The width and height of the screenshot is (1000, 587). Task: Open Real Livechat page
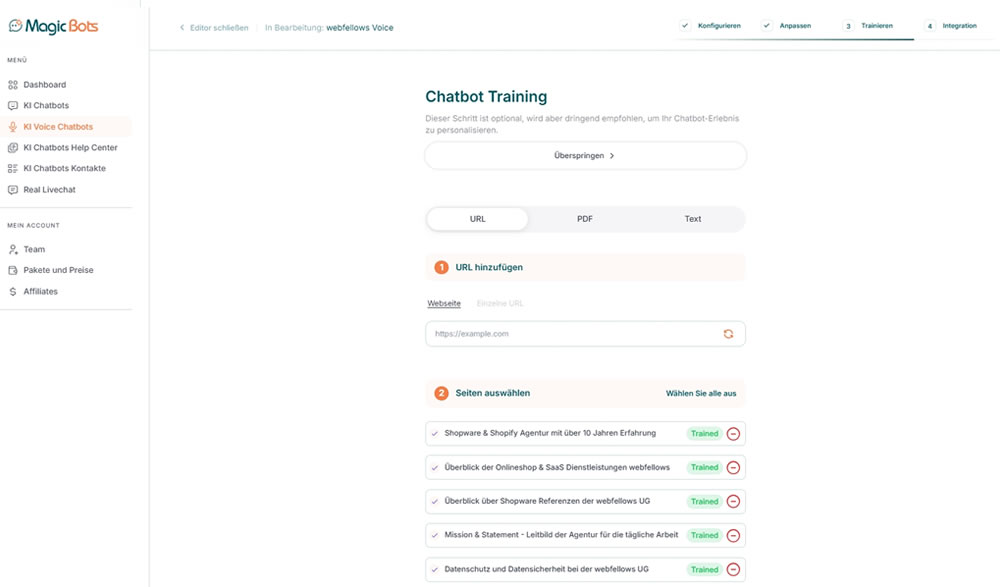coord(49,189)
